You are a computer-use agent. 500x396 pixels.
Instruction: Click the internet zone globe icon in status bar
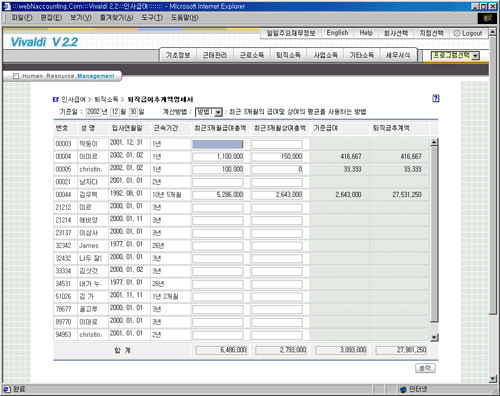(403, 389)
